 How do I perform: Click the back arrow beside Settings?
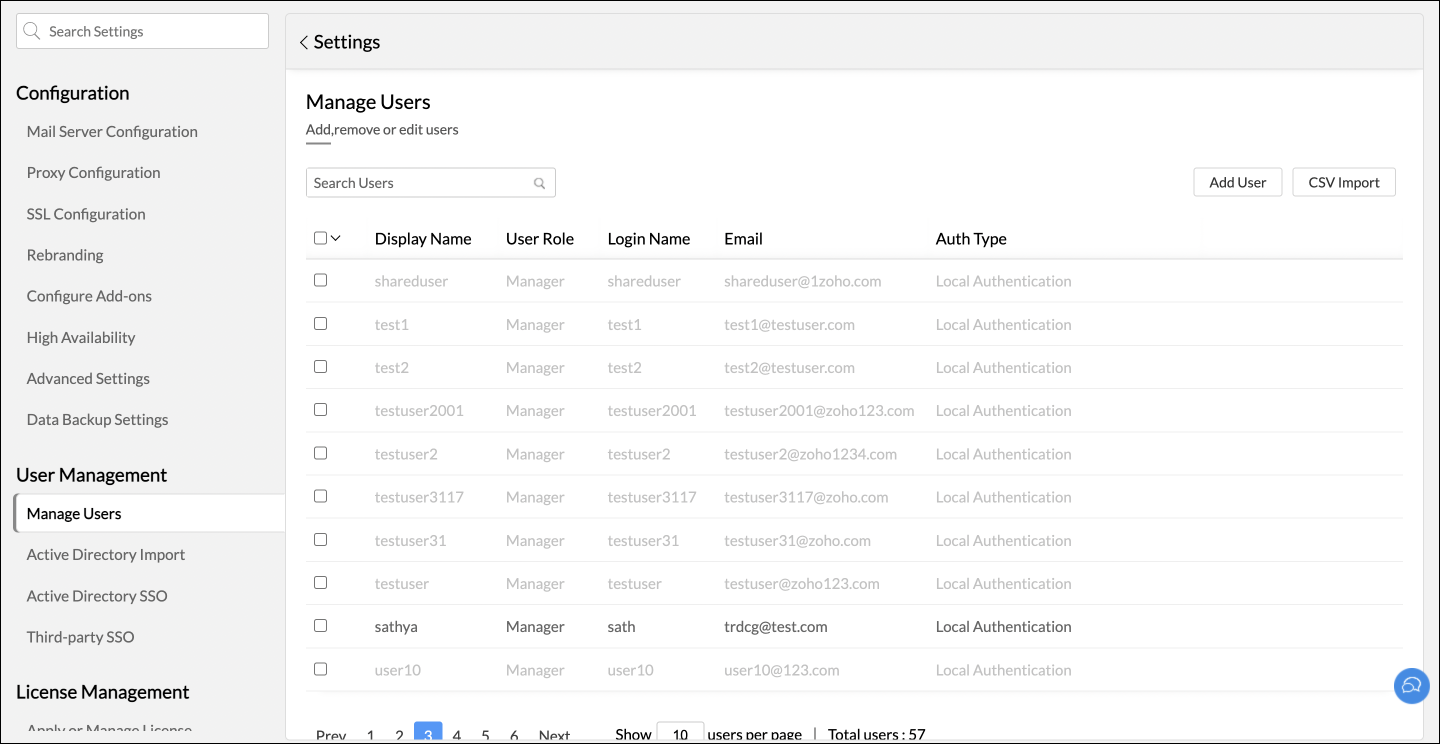[304, 43]
